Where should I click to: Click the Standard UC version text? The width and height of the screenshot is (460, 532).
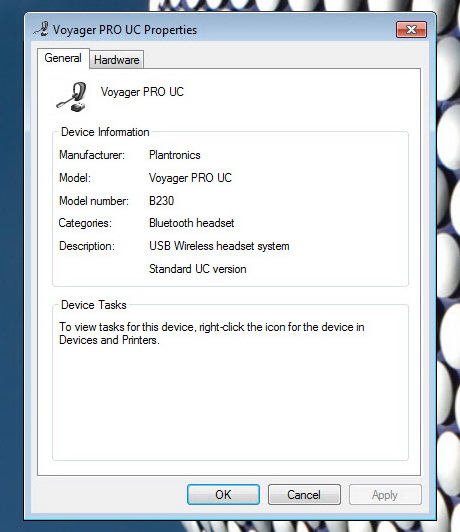pos(198,269)
